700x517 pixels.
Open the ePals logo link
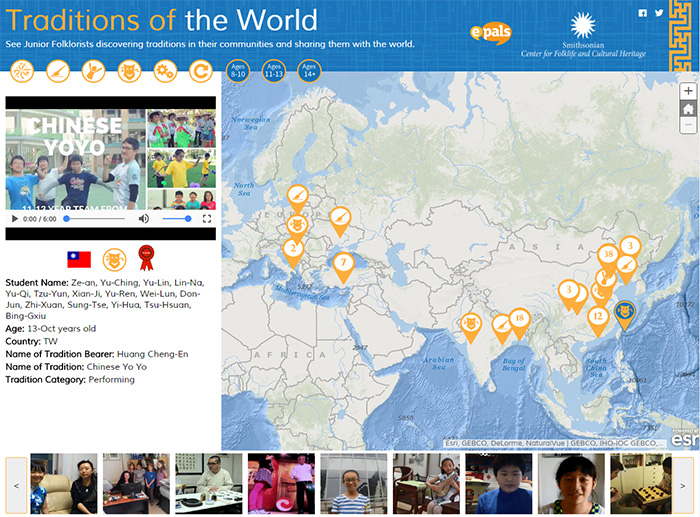click(491, 33)
